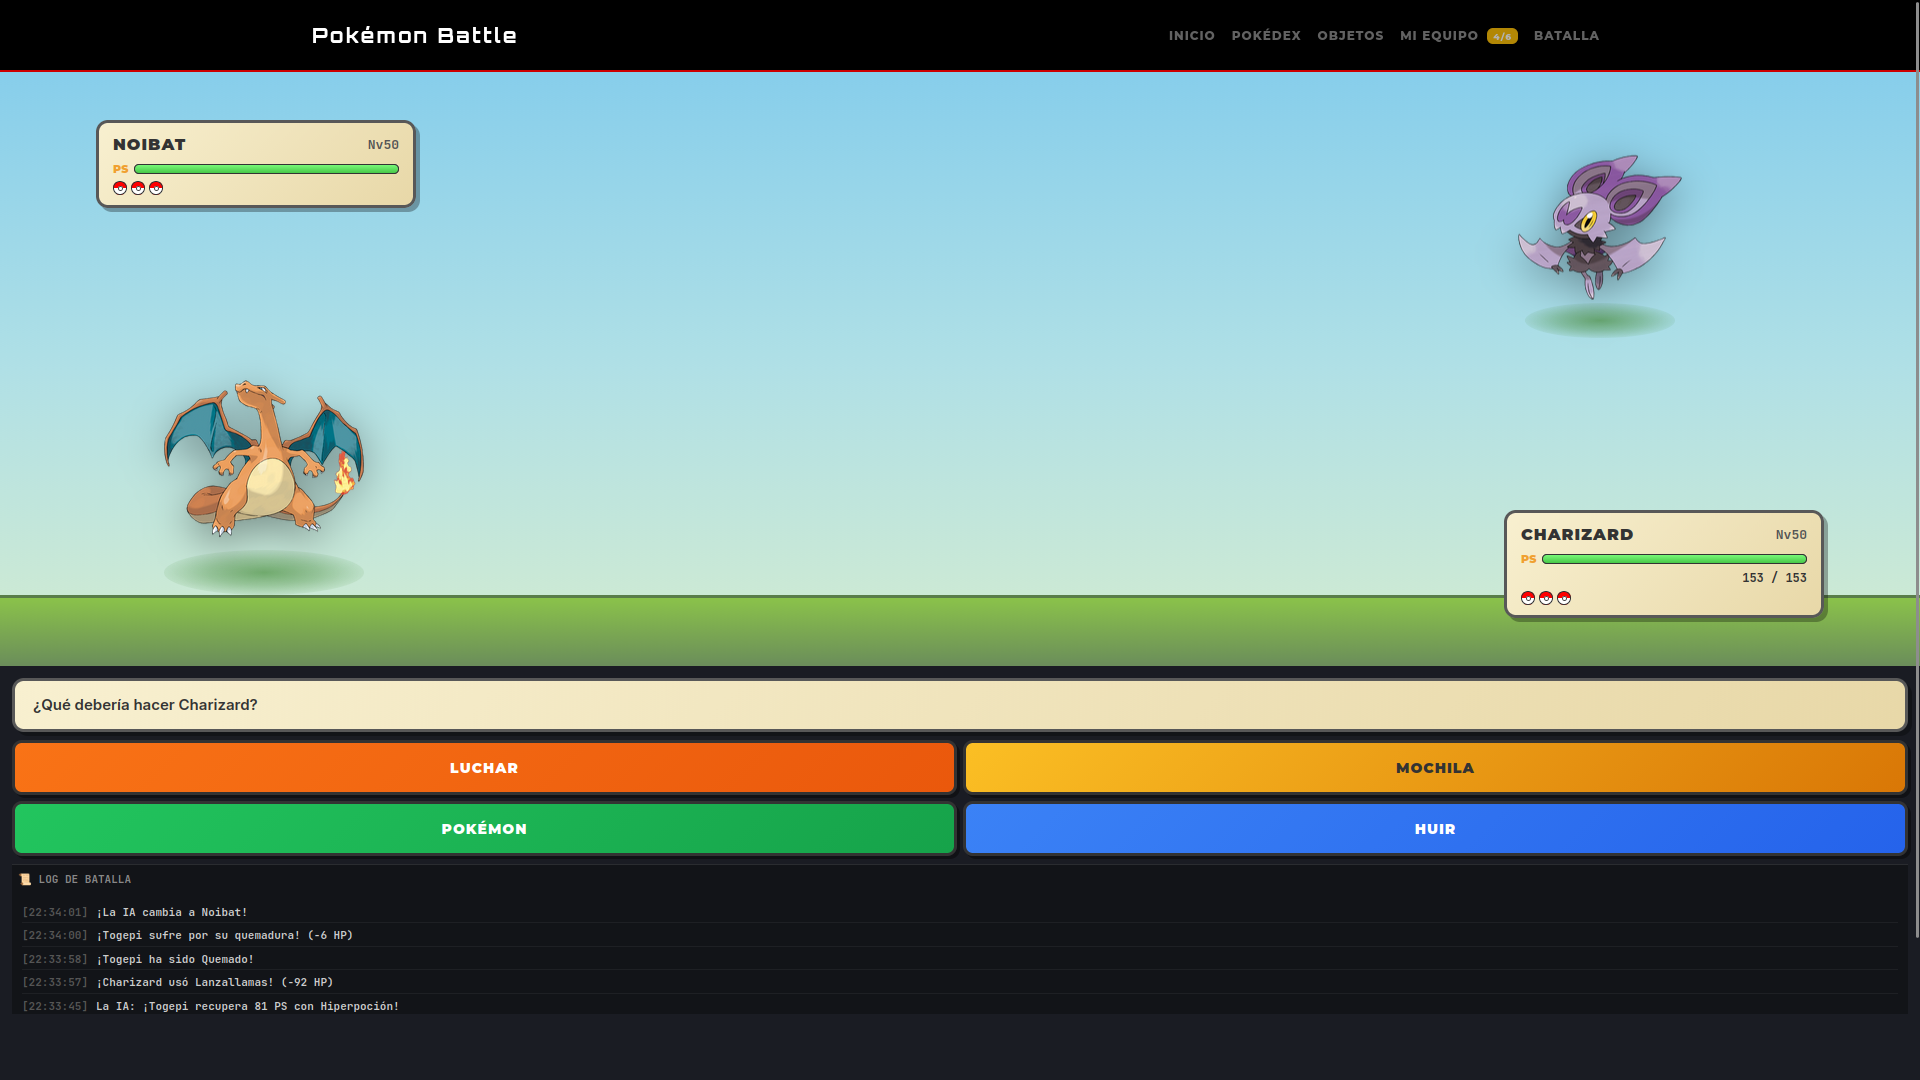
Task: Go to the INICIO page
Action: coord(1192,36)
